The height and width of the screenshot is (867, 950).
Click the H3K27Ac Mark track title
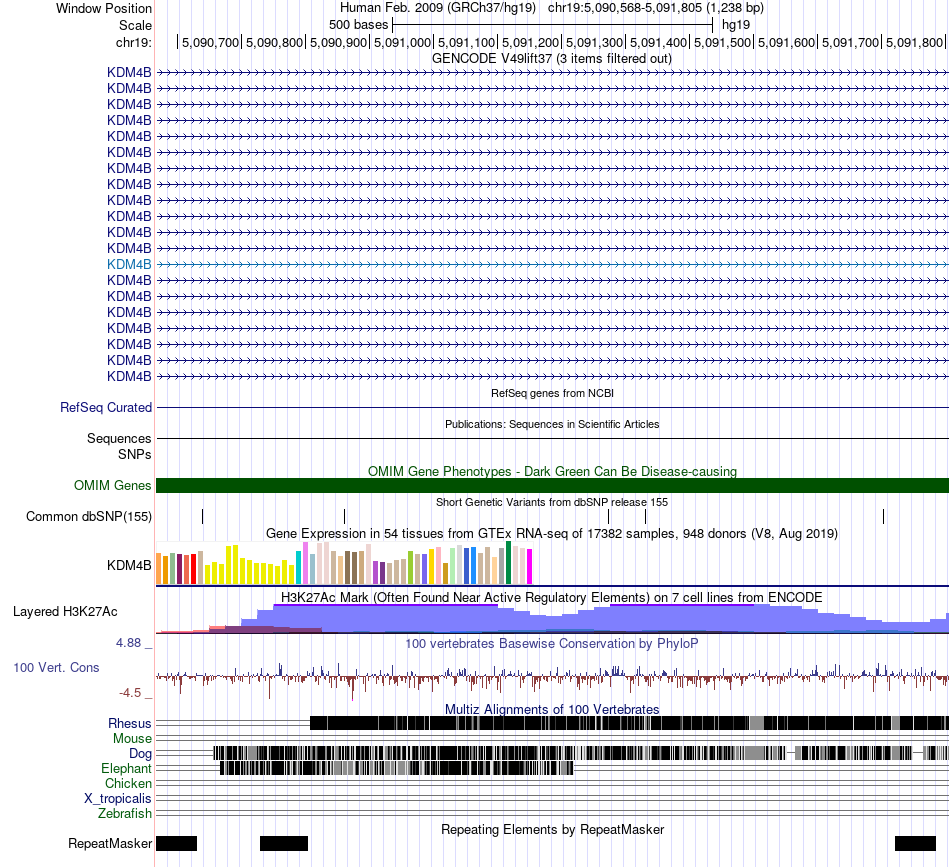pos(551,597)
